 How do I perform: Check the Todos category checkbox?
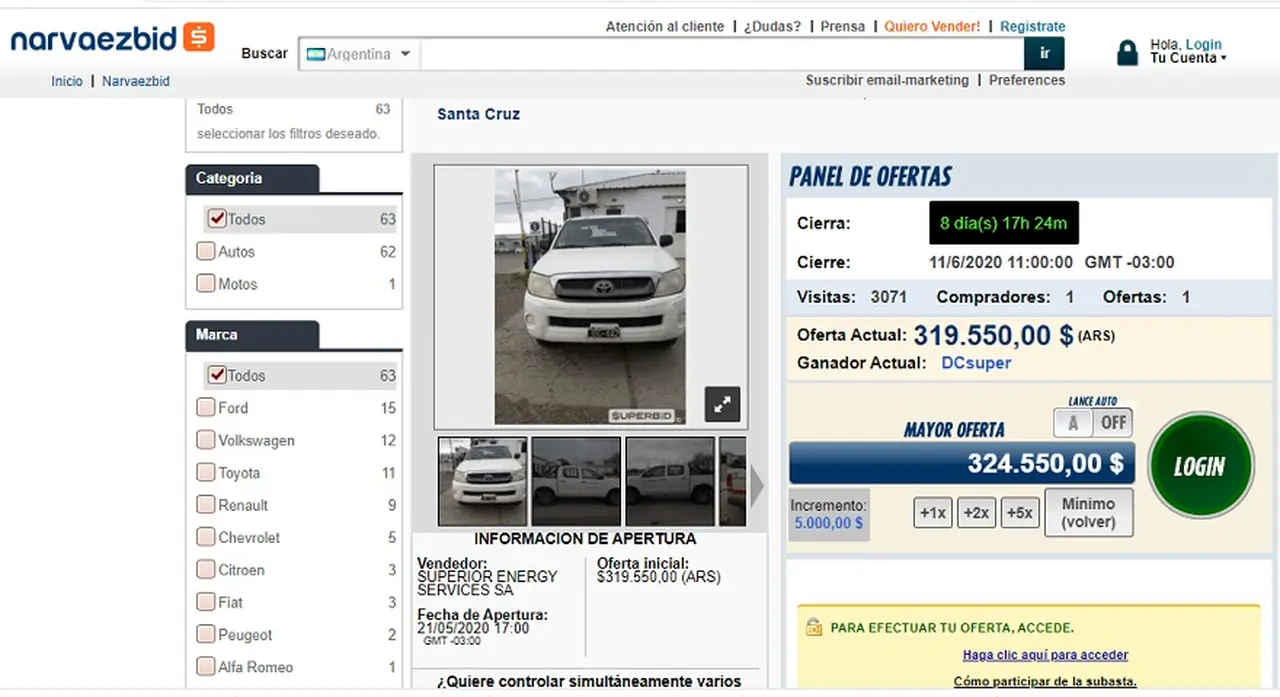pos(217,218)
